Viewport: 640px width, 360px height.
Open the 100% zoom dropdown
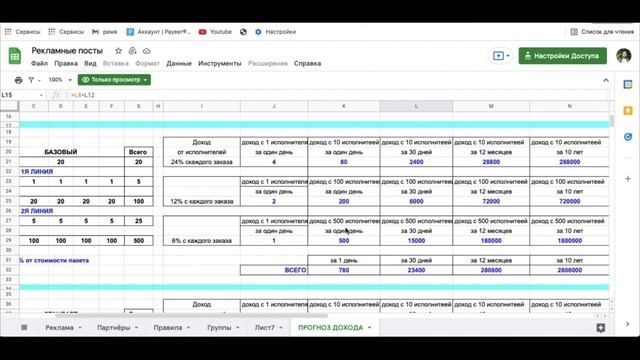[60, 80]
